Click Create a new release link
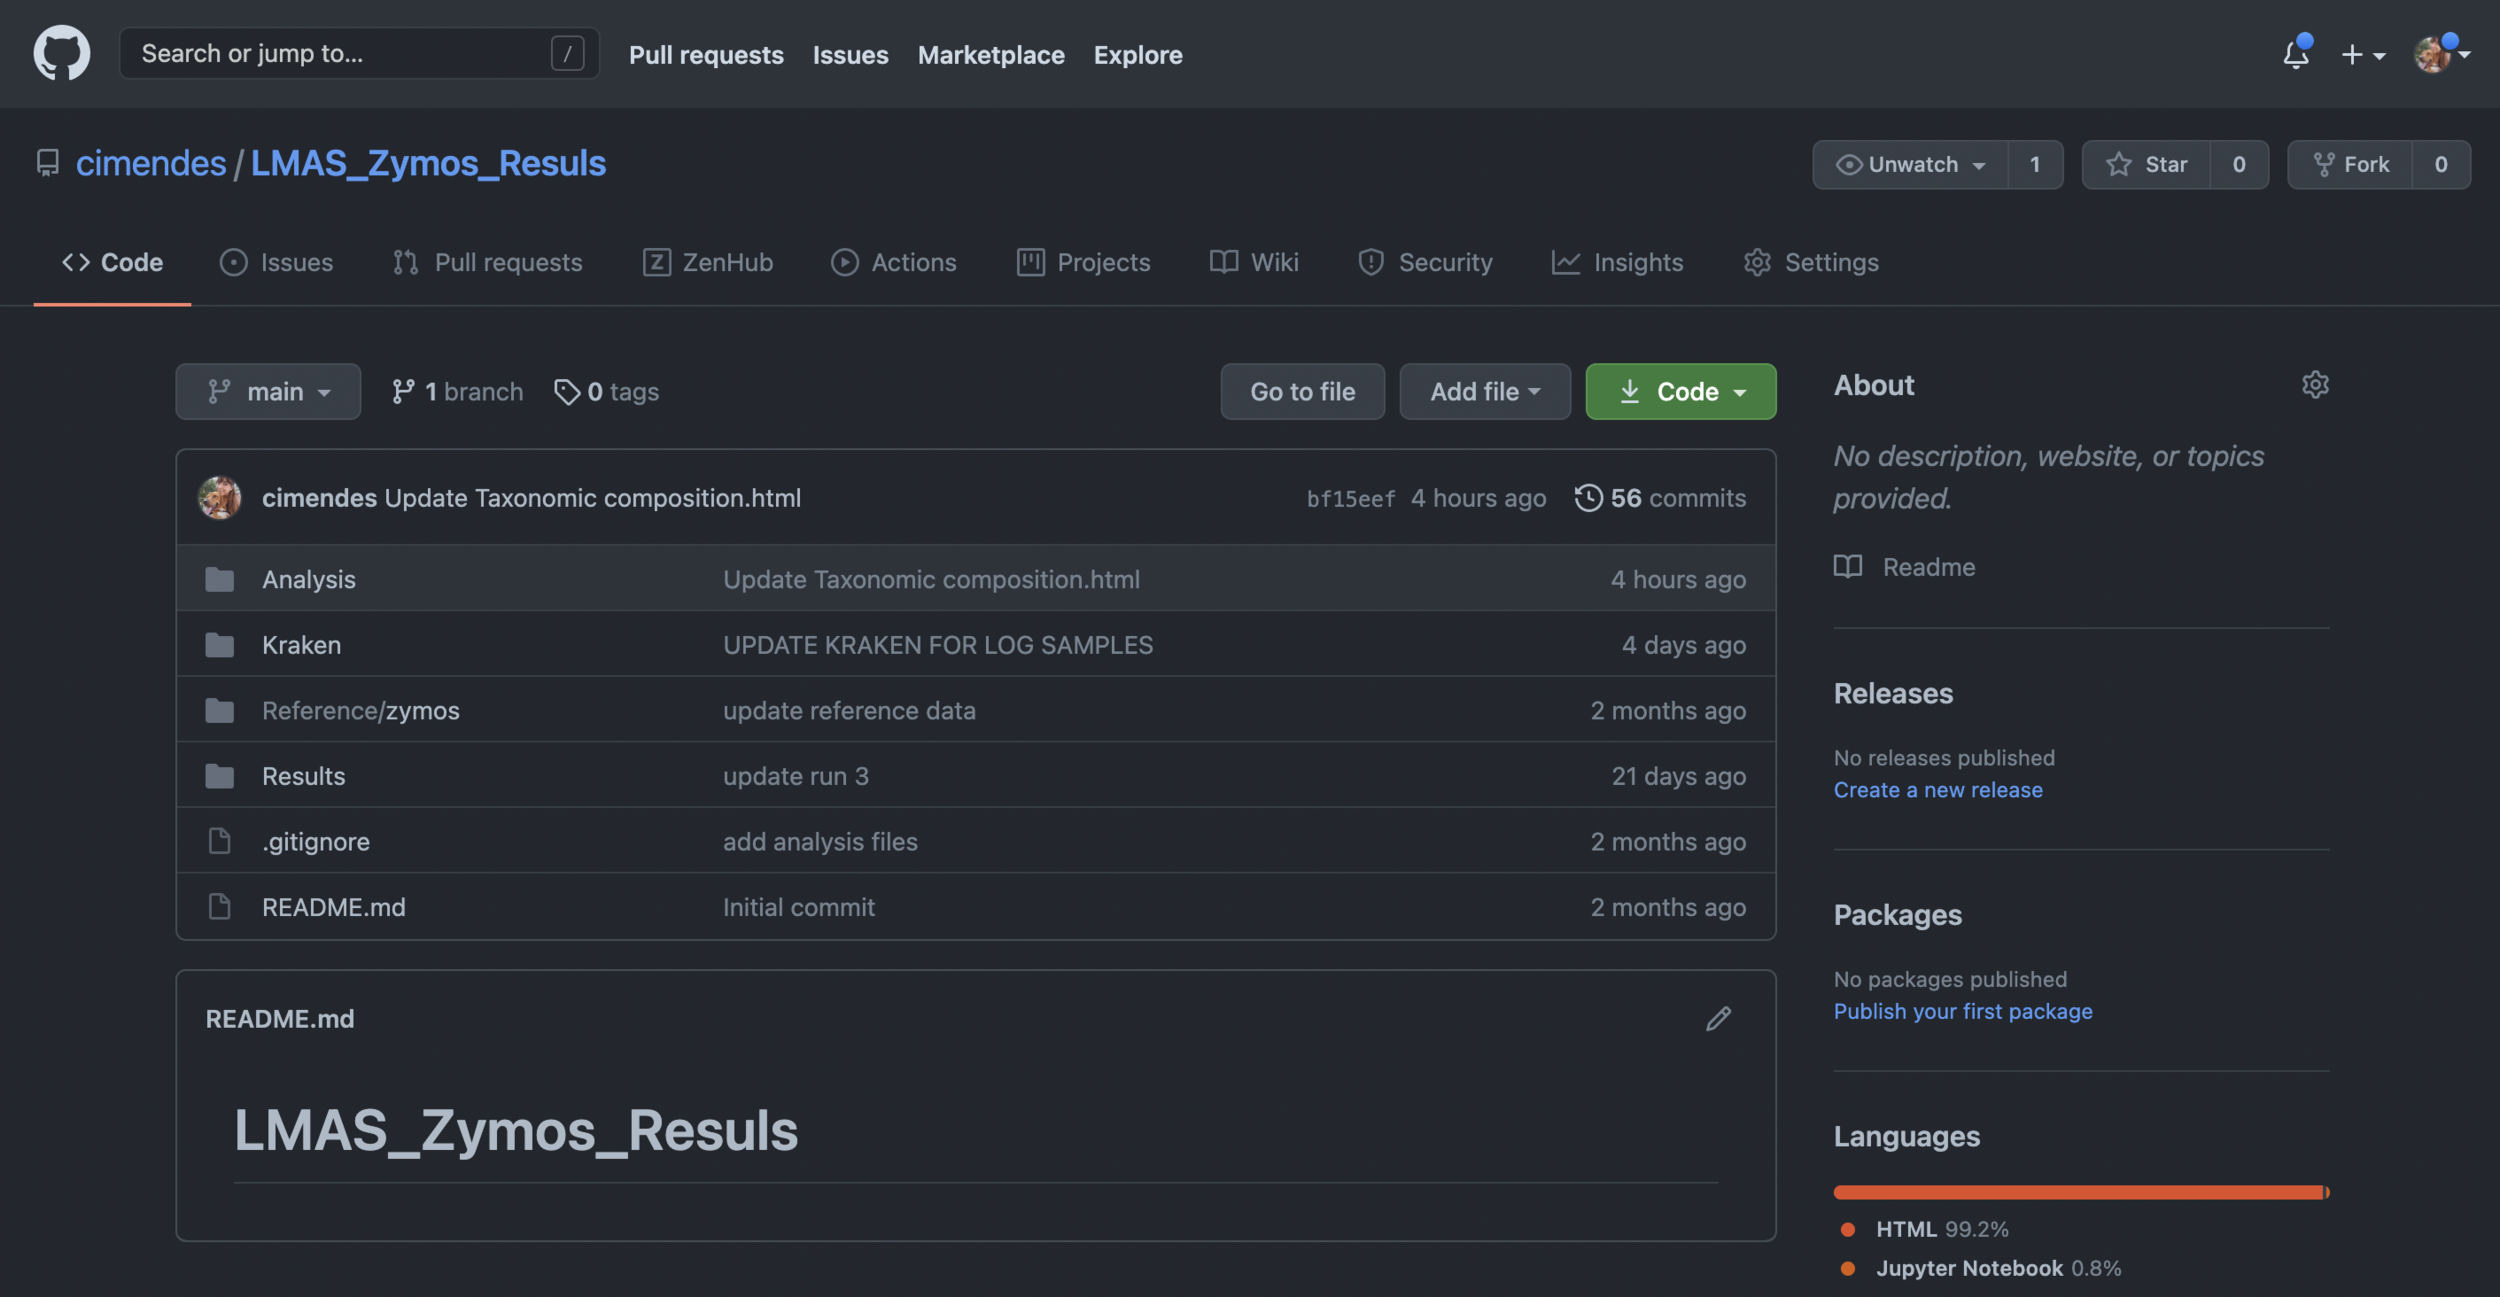Screen dimensions: 2500x1297 1937,790
